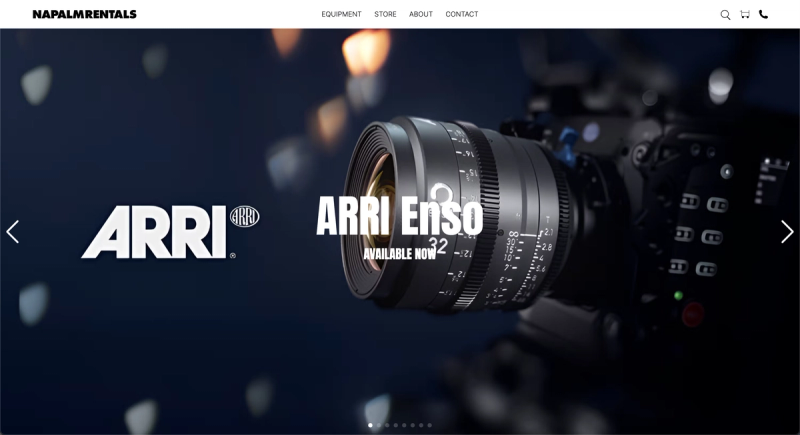The image size is (800, 435).
Task: Select the seventh carousel dot
Action: coord(421,425)
